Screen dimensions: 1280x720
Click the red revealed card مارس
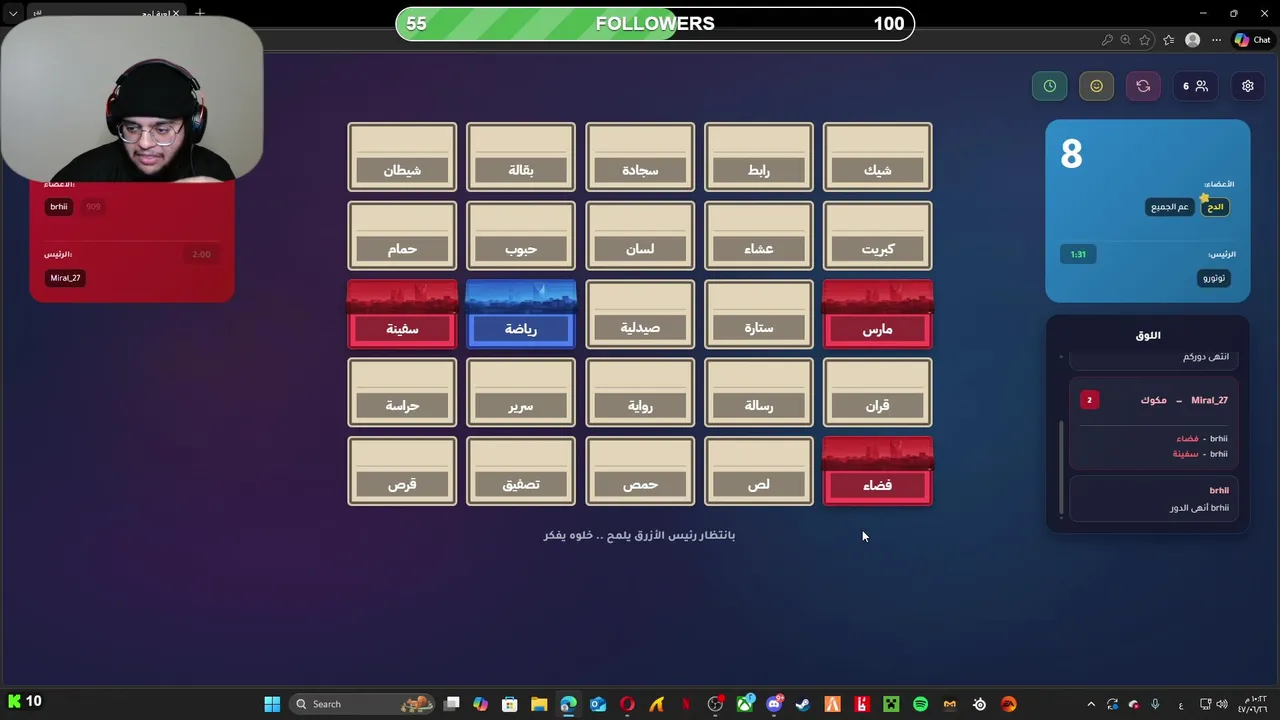coord(878,315)
